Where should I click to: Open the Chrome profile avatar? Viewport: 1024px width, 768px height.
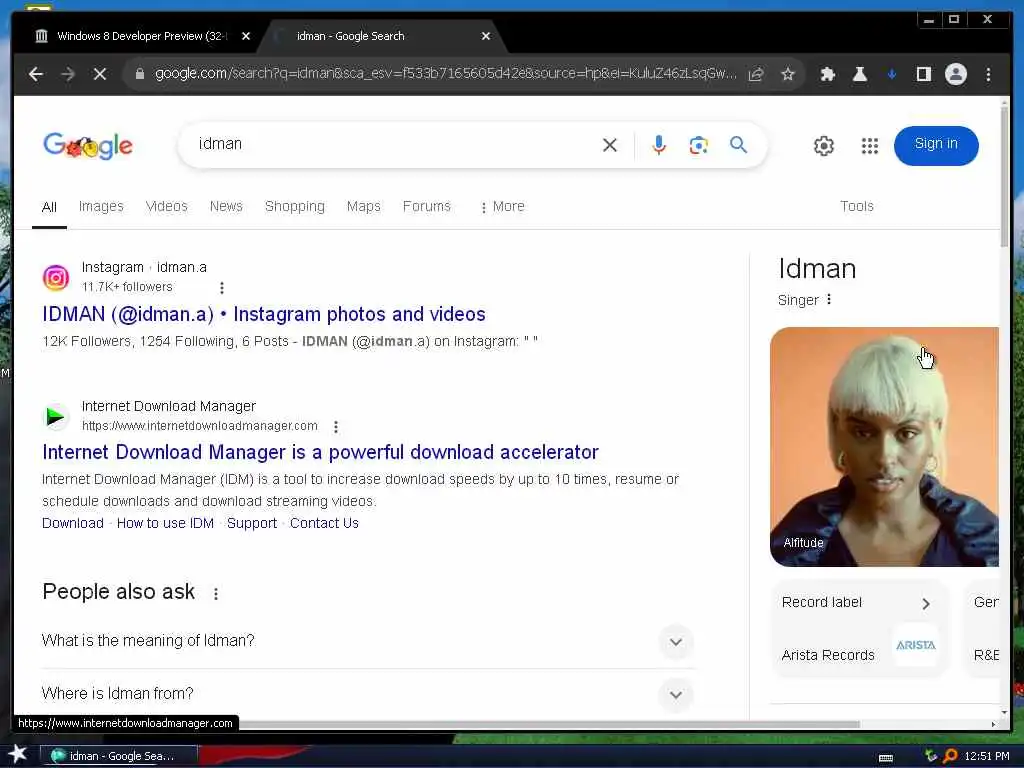(955, 74)
